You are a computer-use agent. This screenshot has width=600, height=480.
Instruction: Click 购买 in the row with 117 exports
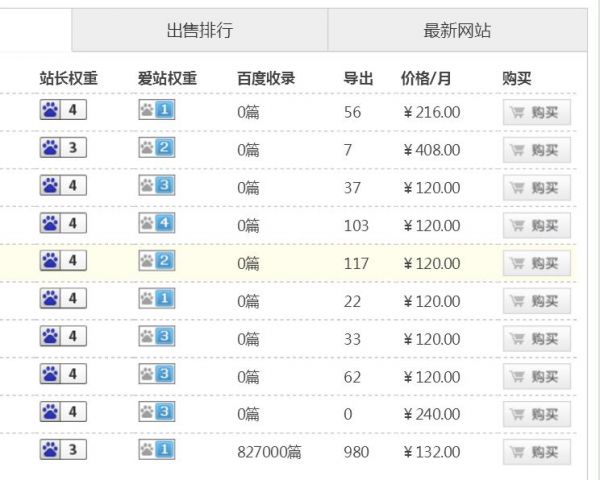coord(537,263)
